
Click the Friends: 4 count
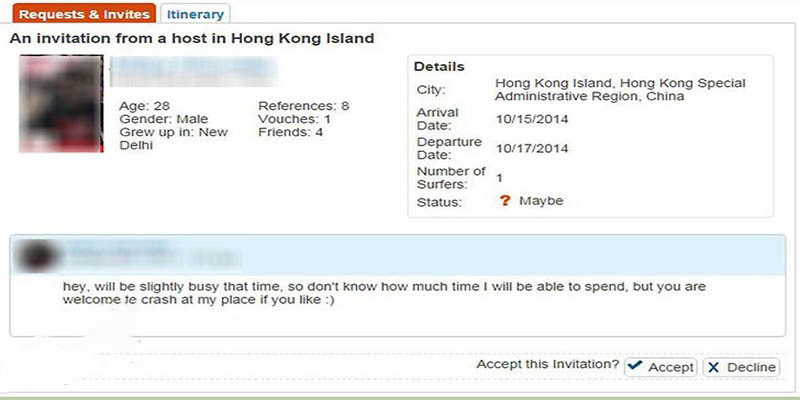point(290,133)
